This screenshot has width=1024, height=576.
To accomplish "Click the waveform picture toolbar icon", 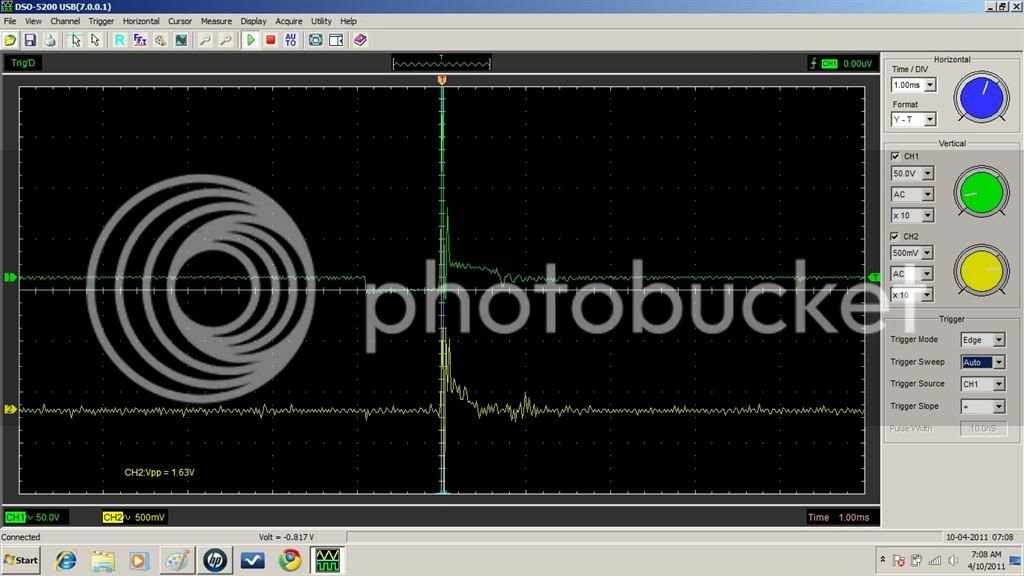I will [181, 40].
